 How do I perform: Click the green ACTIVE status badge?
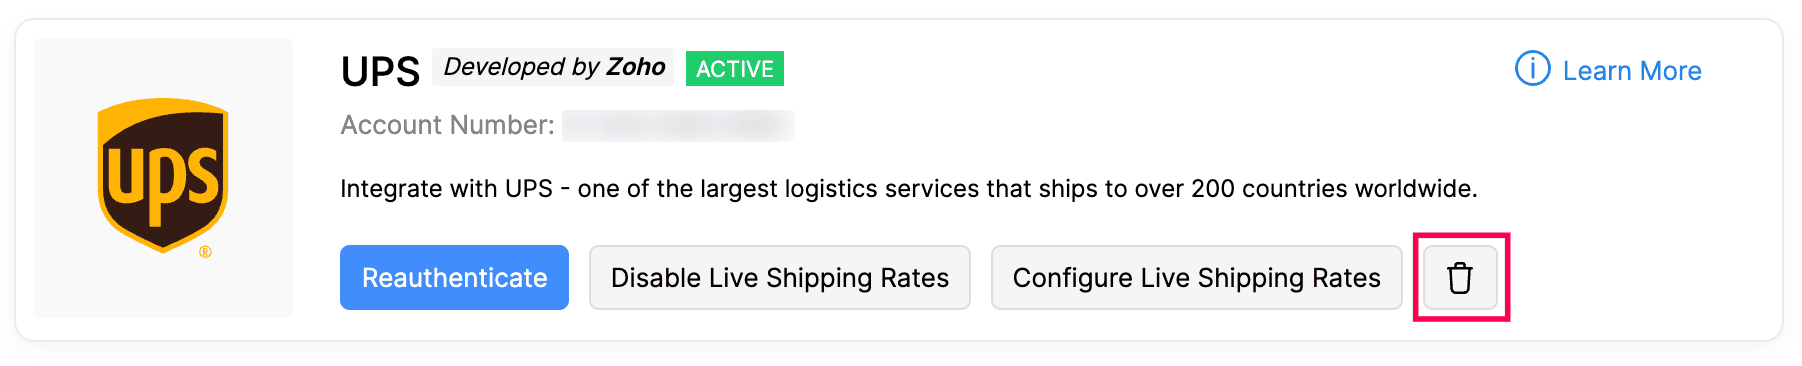pyautogui.click(x=735, y=69)
